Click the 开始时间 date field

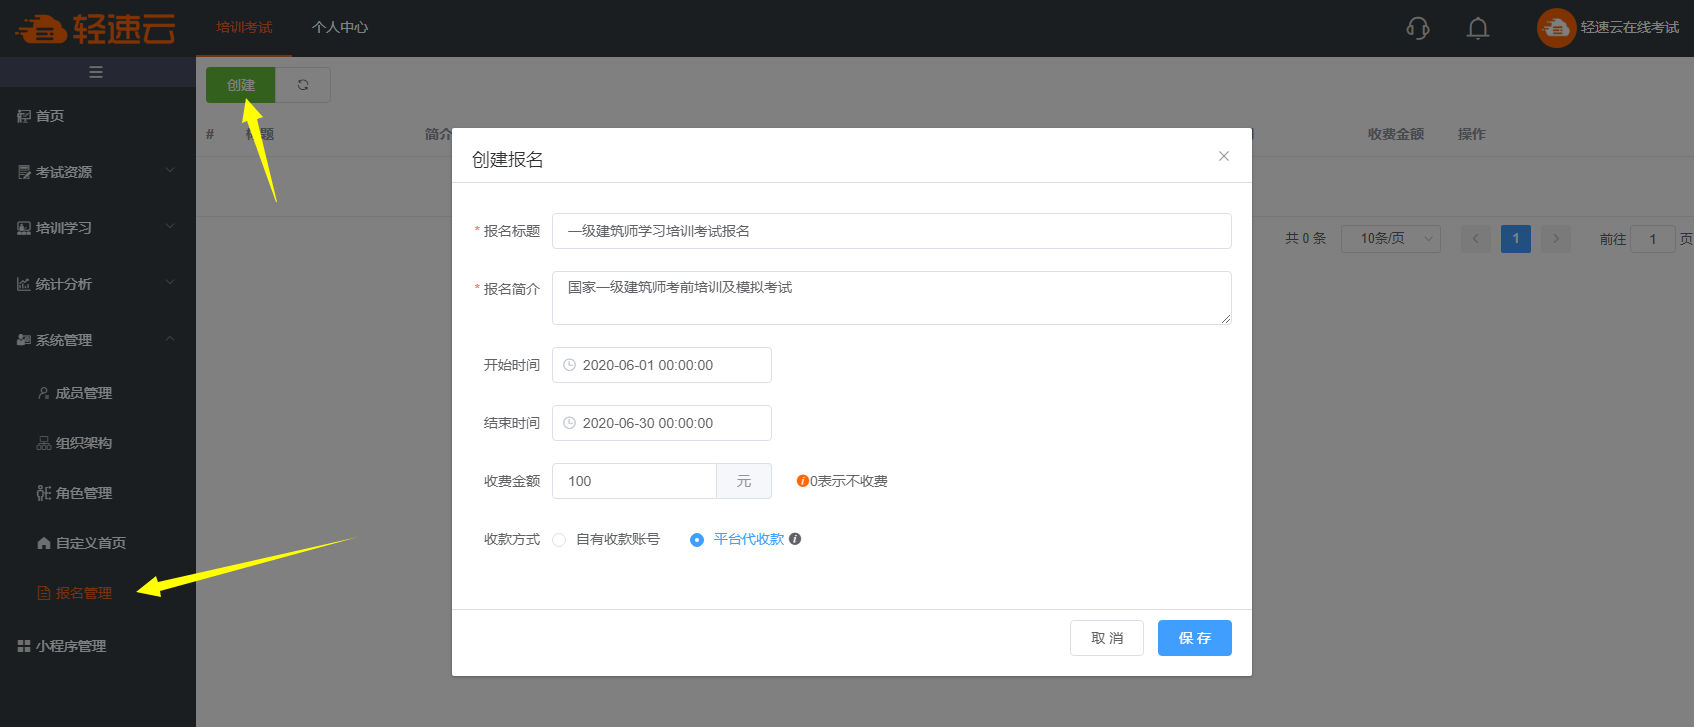click(662, 365)
